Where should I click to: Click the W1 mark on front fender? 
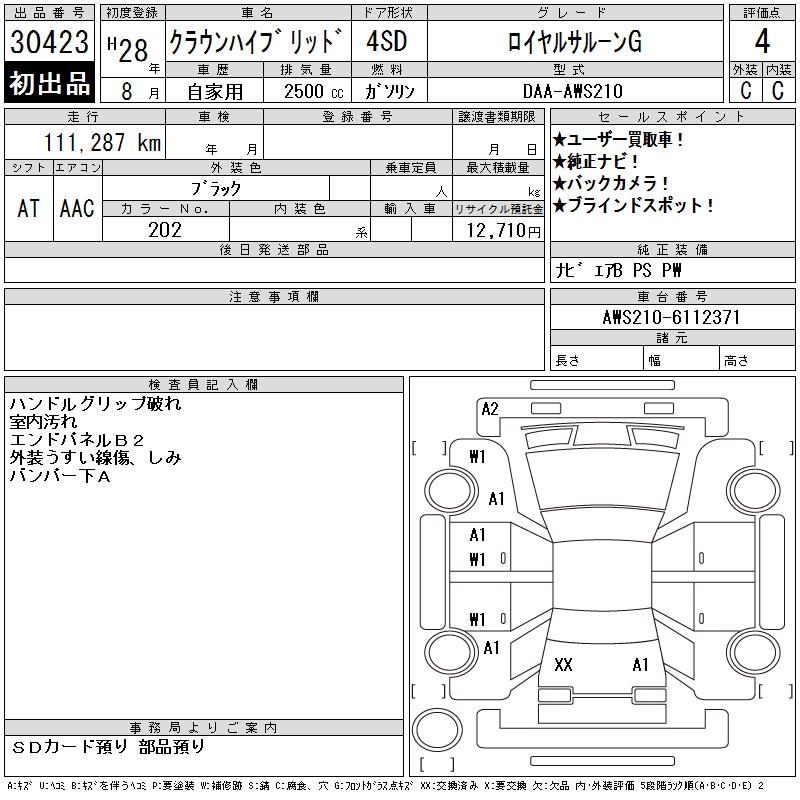[x=477, y=457]
